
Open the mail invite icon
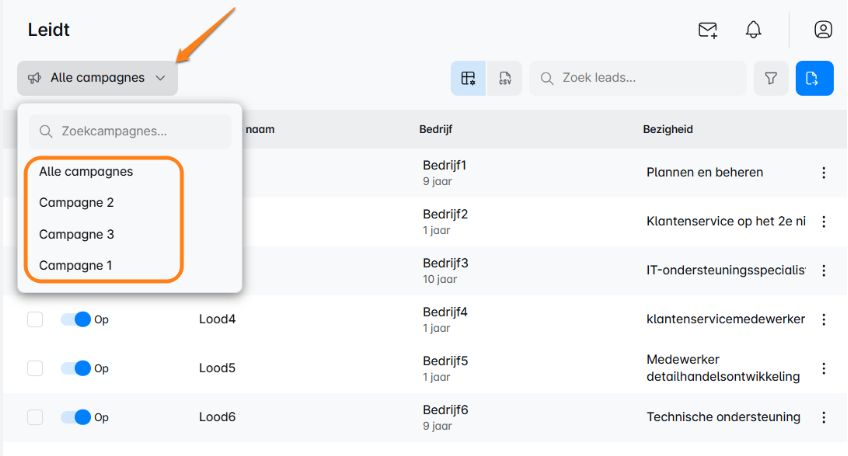click(x=708, y=30)
